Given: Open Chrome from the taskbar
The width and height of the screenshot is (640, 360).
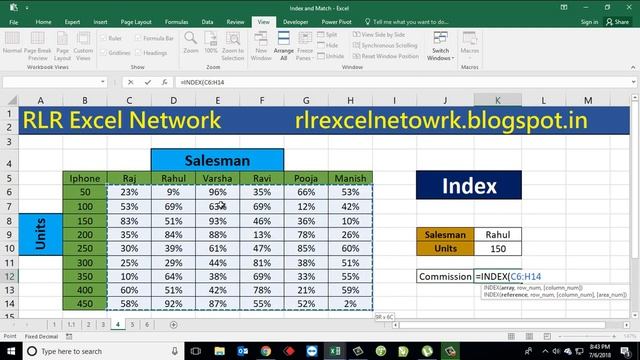Looking at the screenshot, I should click(266, 351).
